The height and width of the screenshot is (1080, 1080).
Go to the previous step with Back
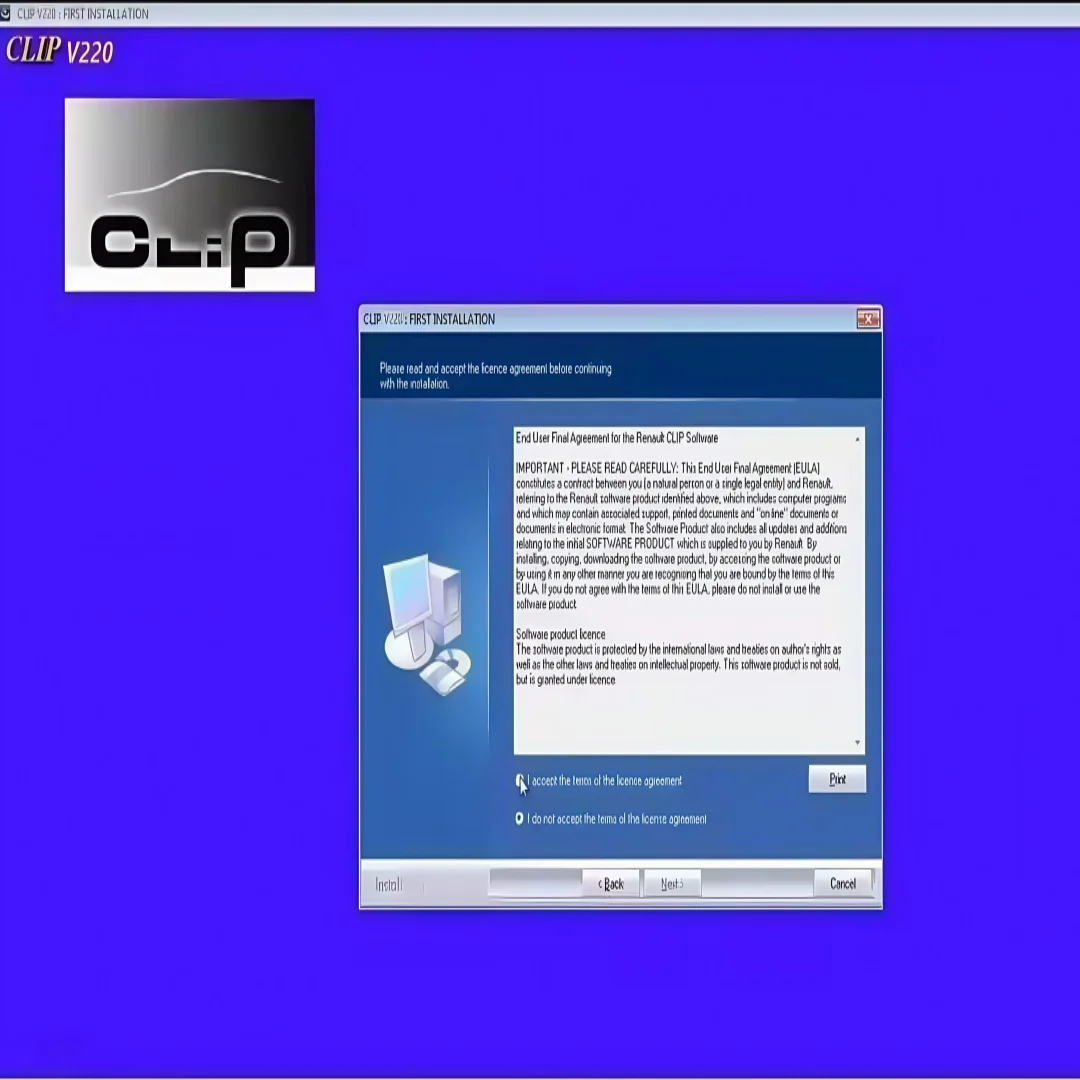611,884
